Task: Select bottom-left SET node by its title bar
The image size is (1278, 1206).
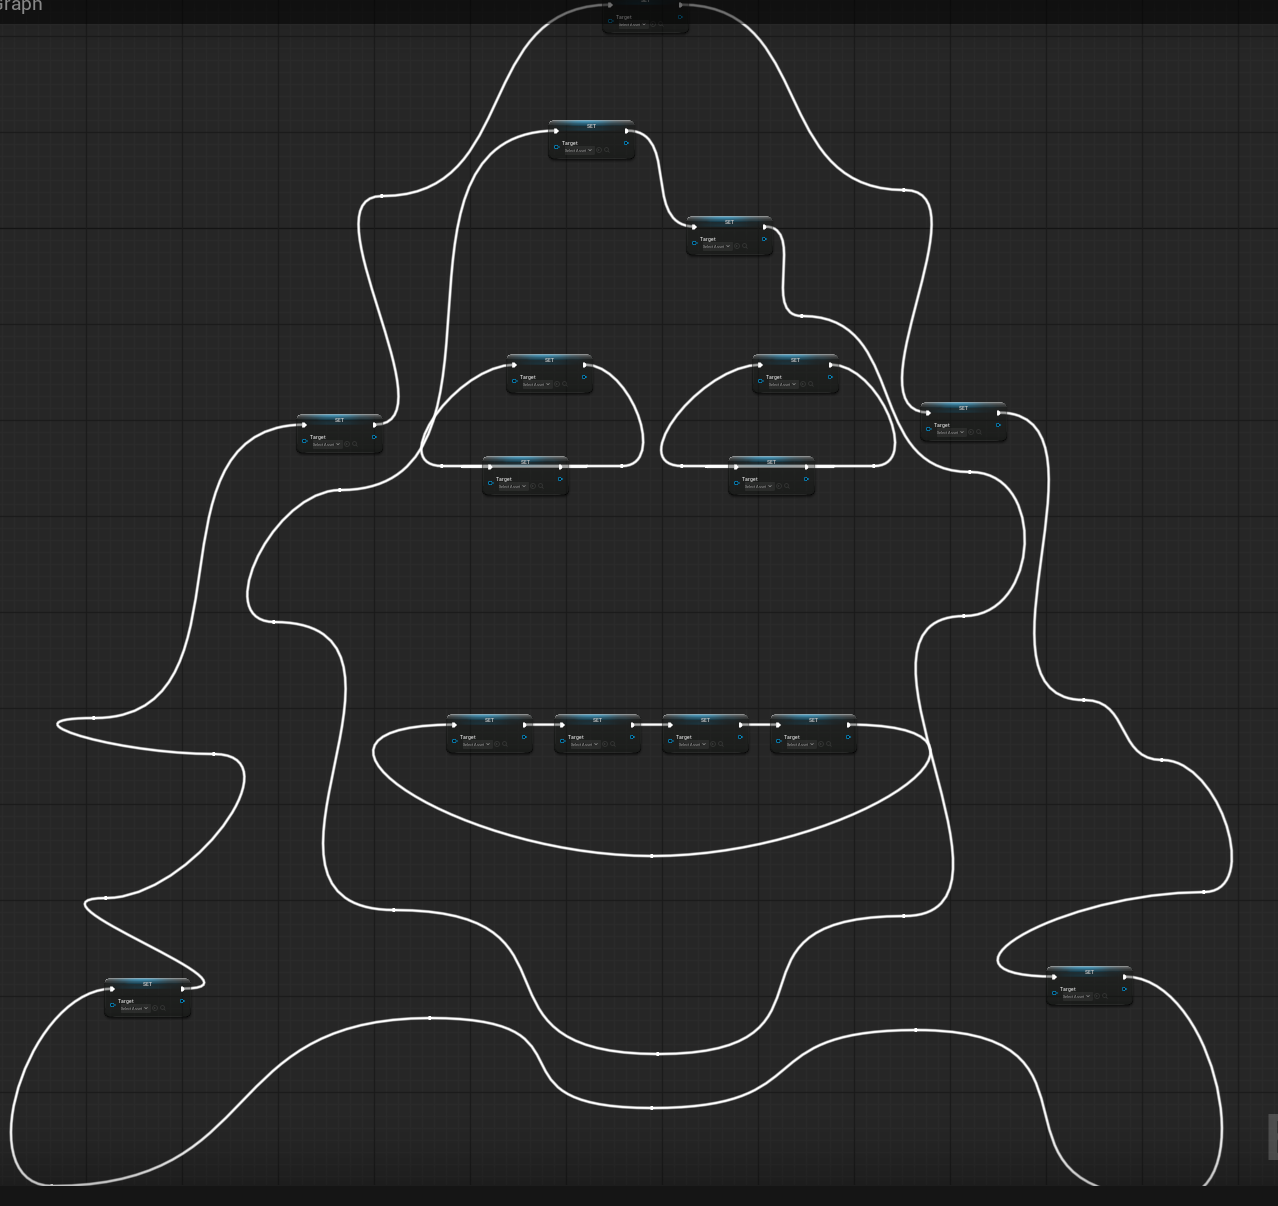Action: coord(147,984)
